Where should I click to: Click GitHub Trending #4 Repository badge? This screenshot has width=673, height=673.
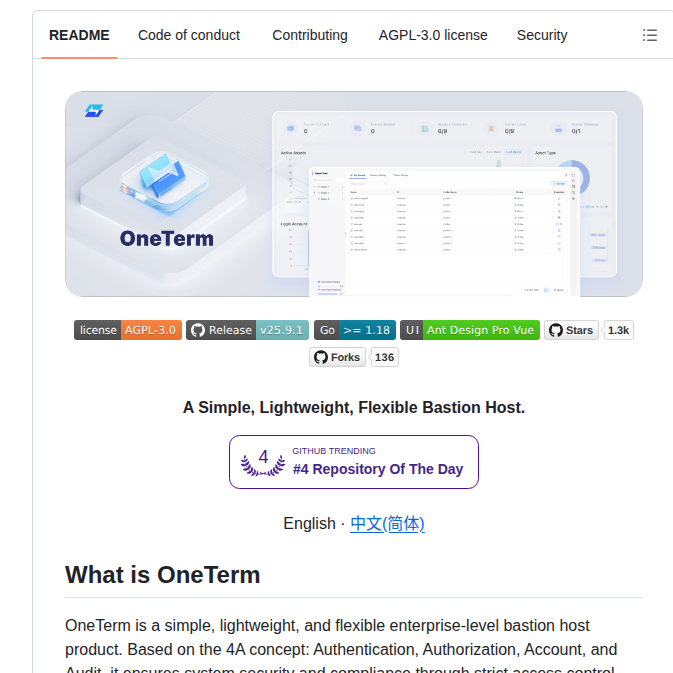coord(354,462)
